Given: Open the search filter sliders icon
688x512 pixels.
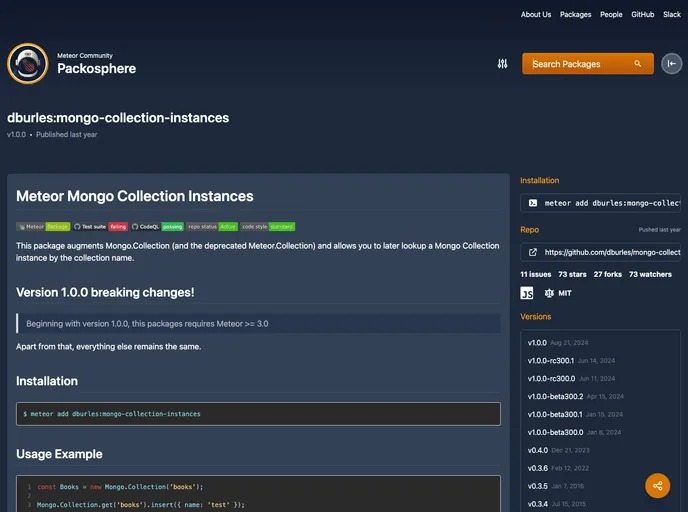Looking at the screenshot, I should click(502, 64).
